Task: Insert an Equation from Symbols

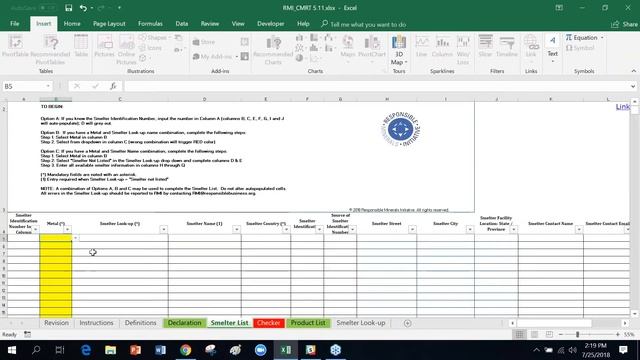Action: 584,38
